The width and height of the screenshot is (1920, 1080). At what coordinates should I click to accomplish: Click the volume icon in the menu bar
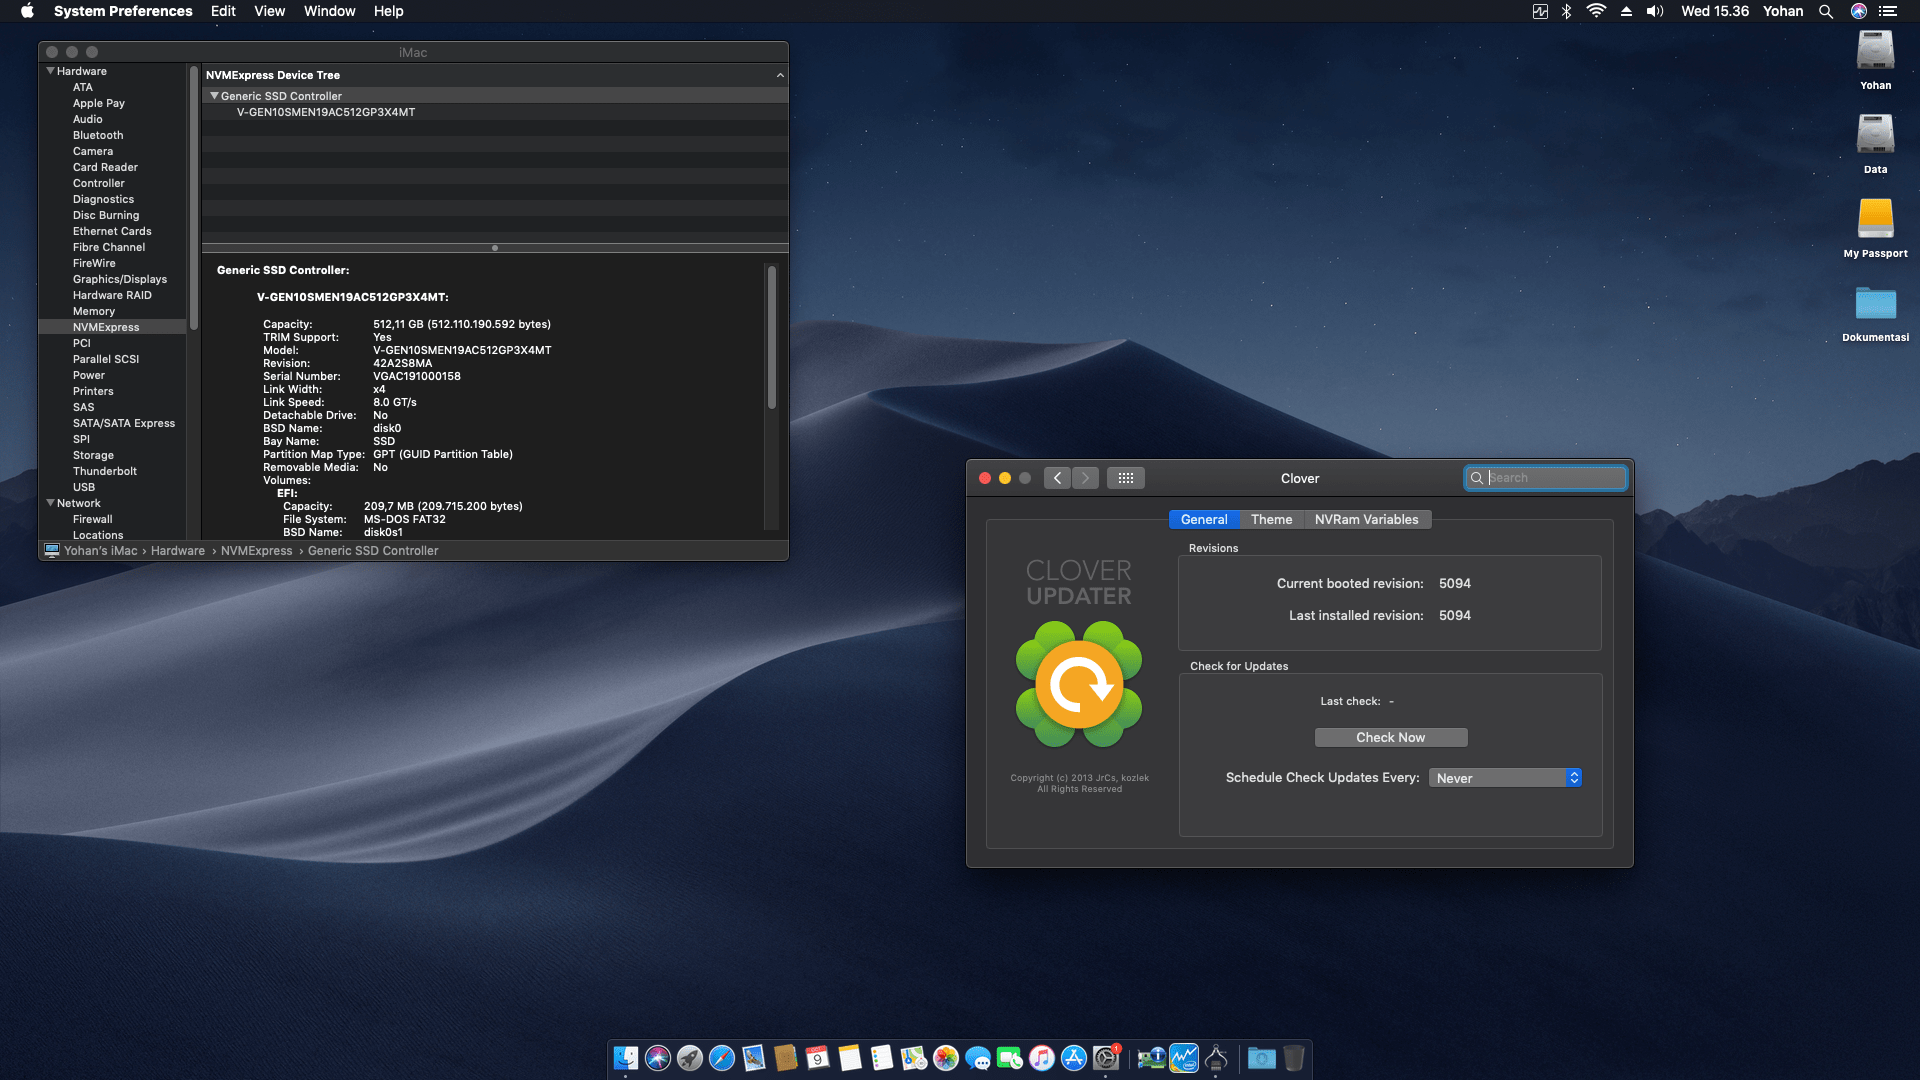pos(1655,11)
